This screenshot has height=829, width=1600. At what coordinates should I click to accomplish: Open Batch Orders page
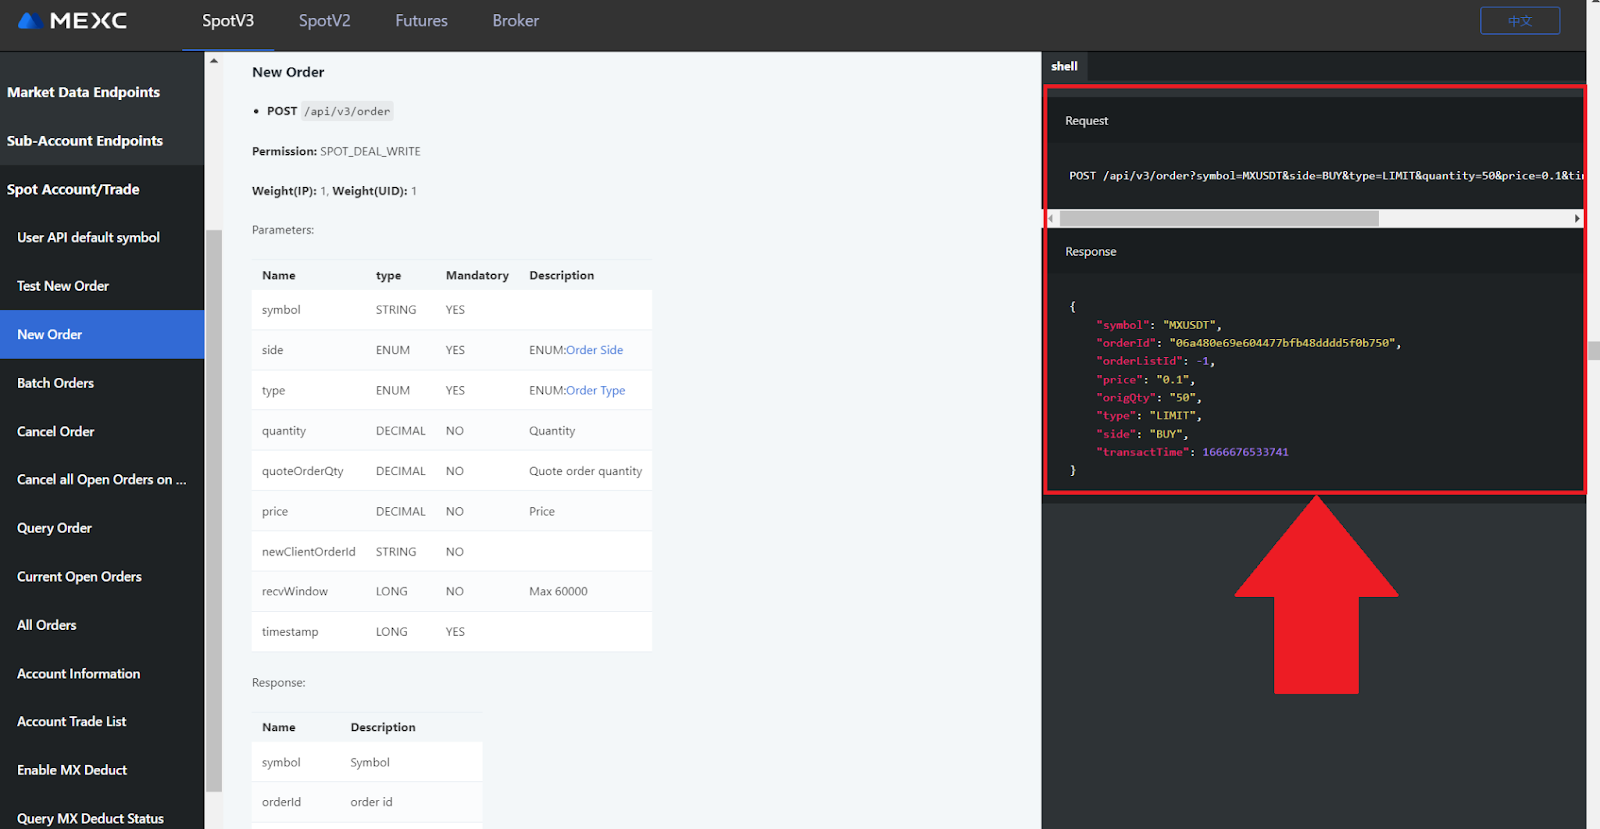55,383
